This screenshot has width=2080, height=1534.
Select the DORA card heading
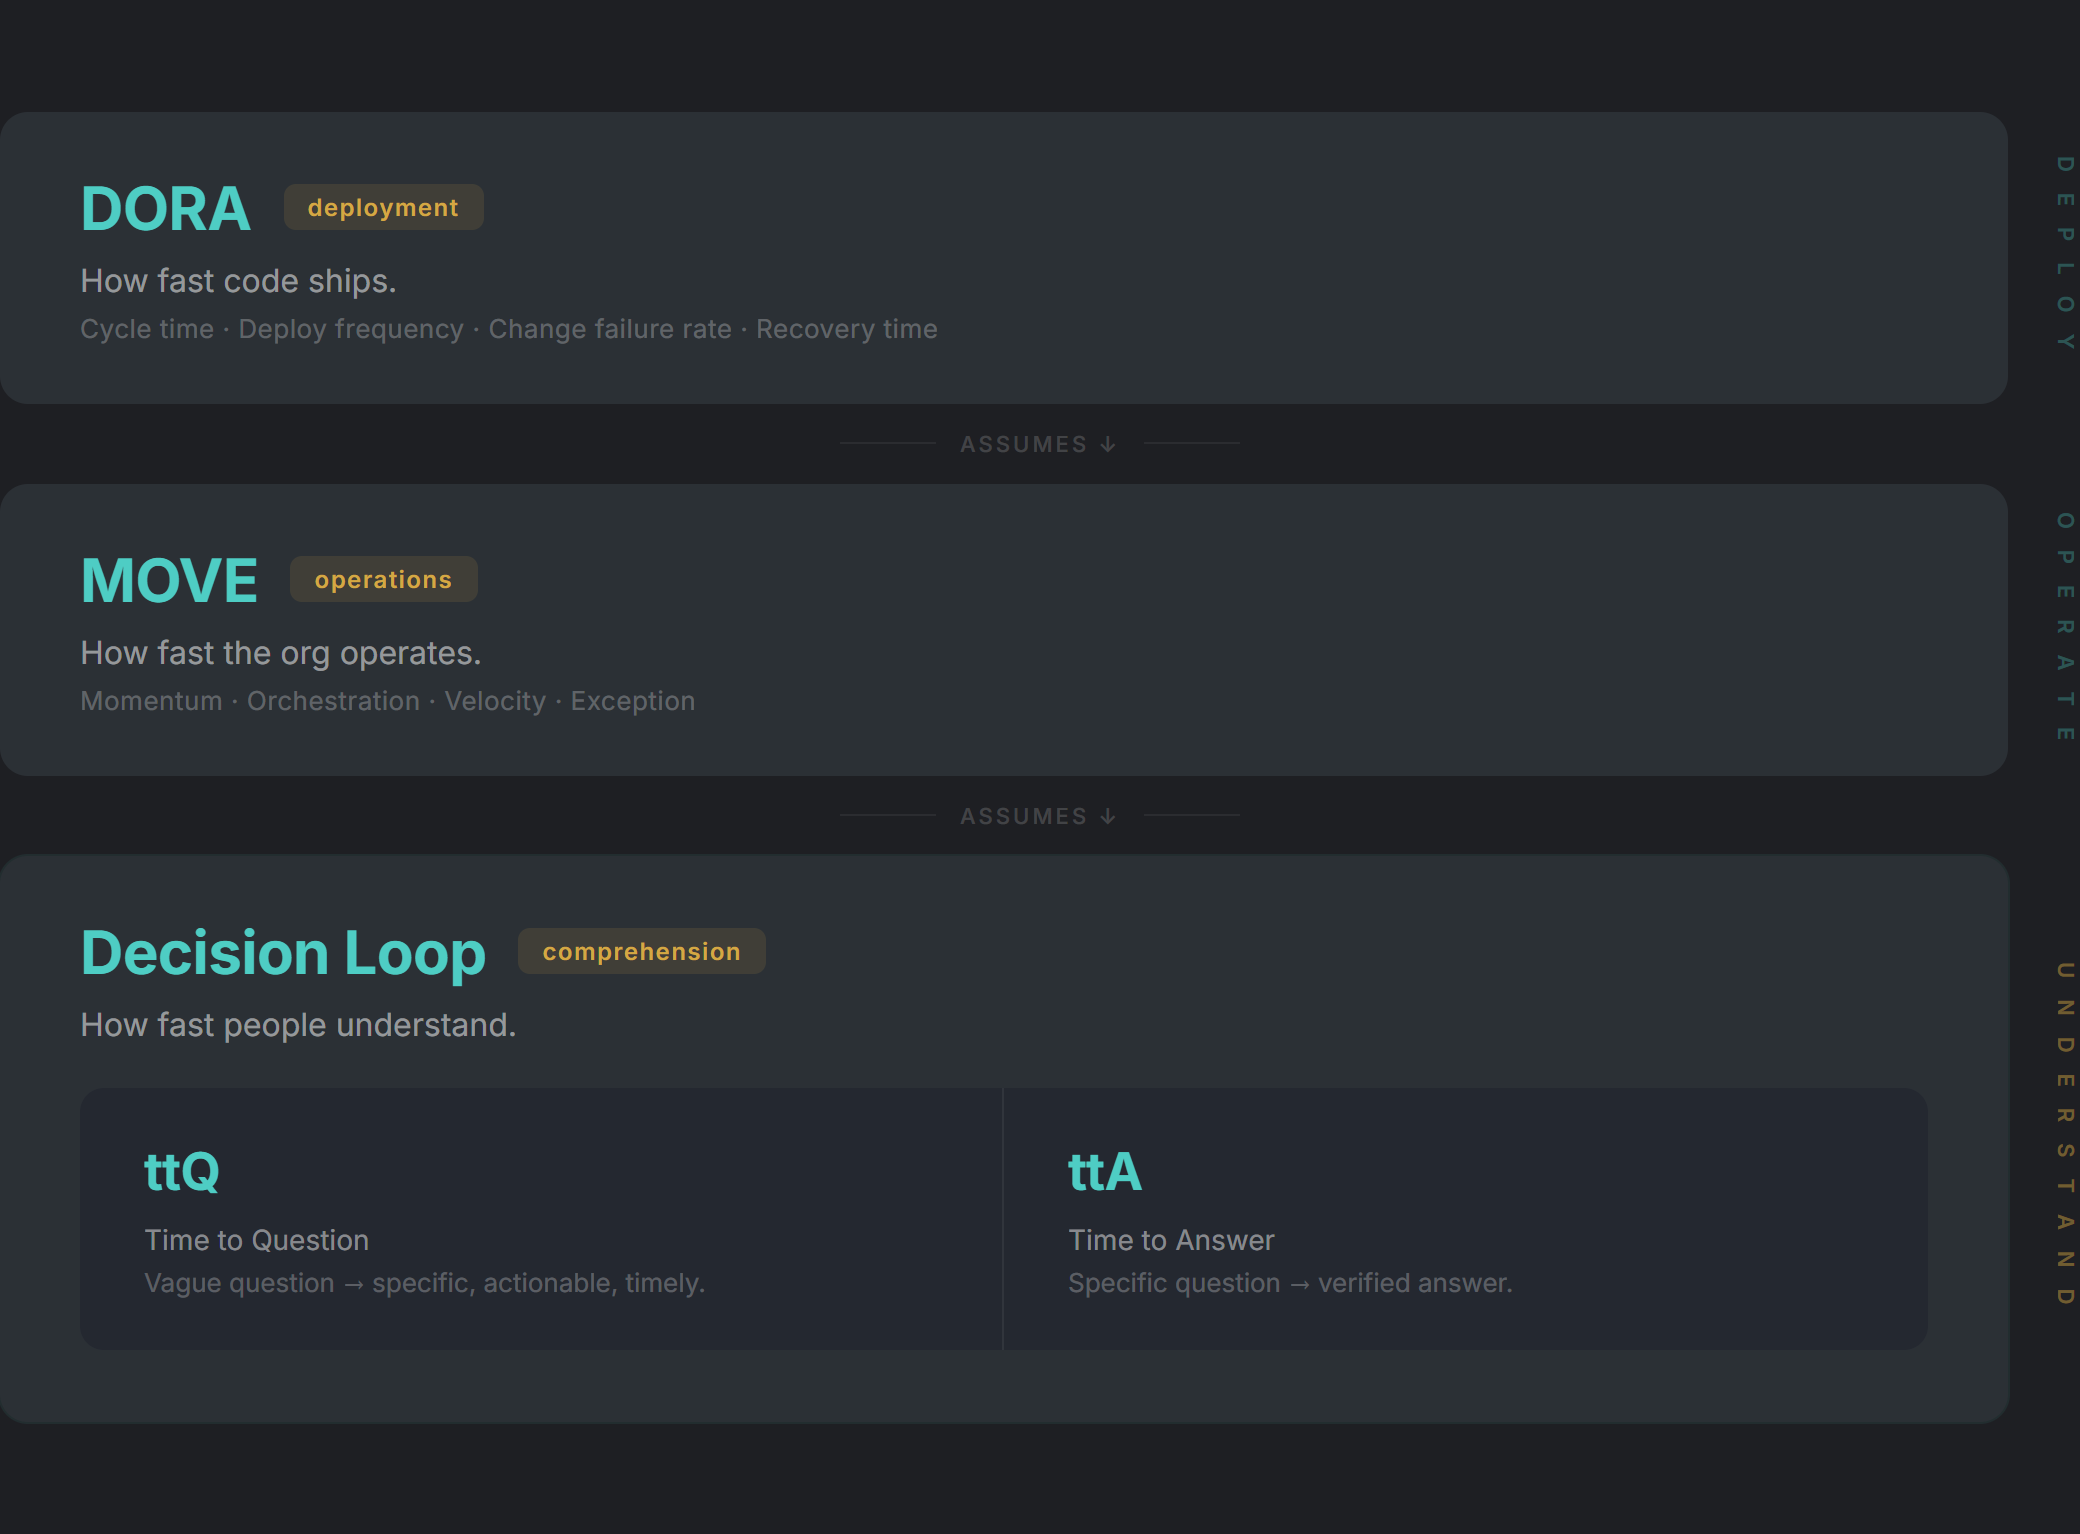click(x=165, y=207)
